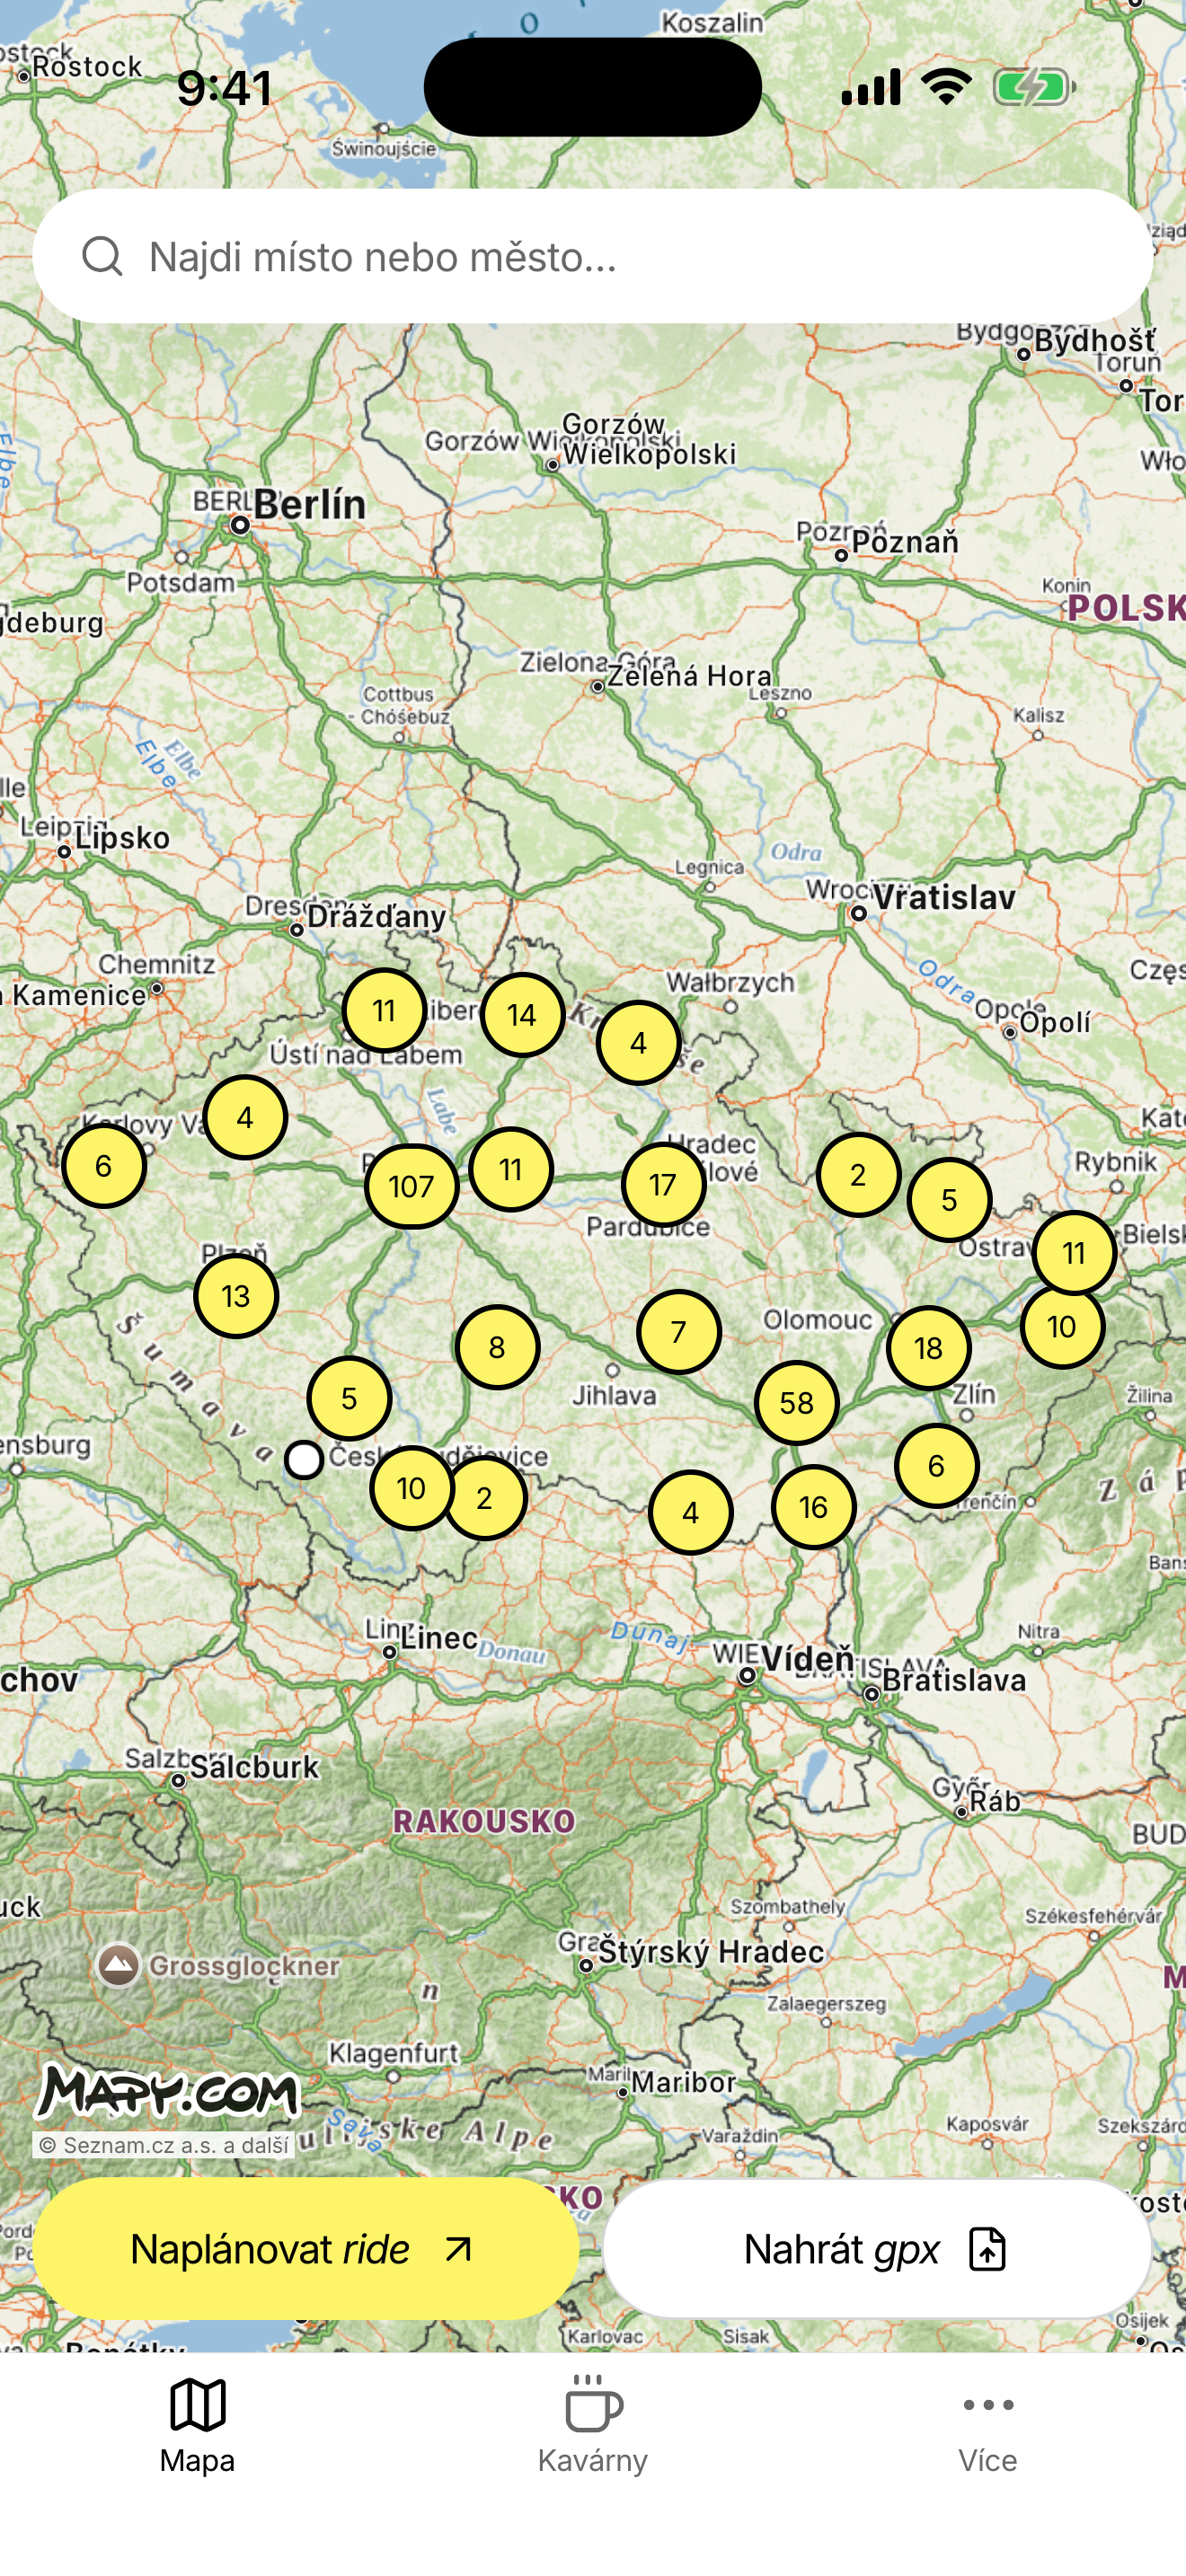Image resolution: width=1186 pixels, height=2576 pixels.
Task: Tap the magnifier icon in the search bar
Action: (102, 256)
